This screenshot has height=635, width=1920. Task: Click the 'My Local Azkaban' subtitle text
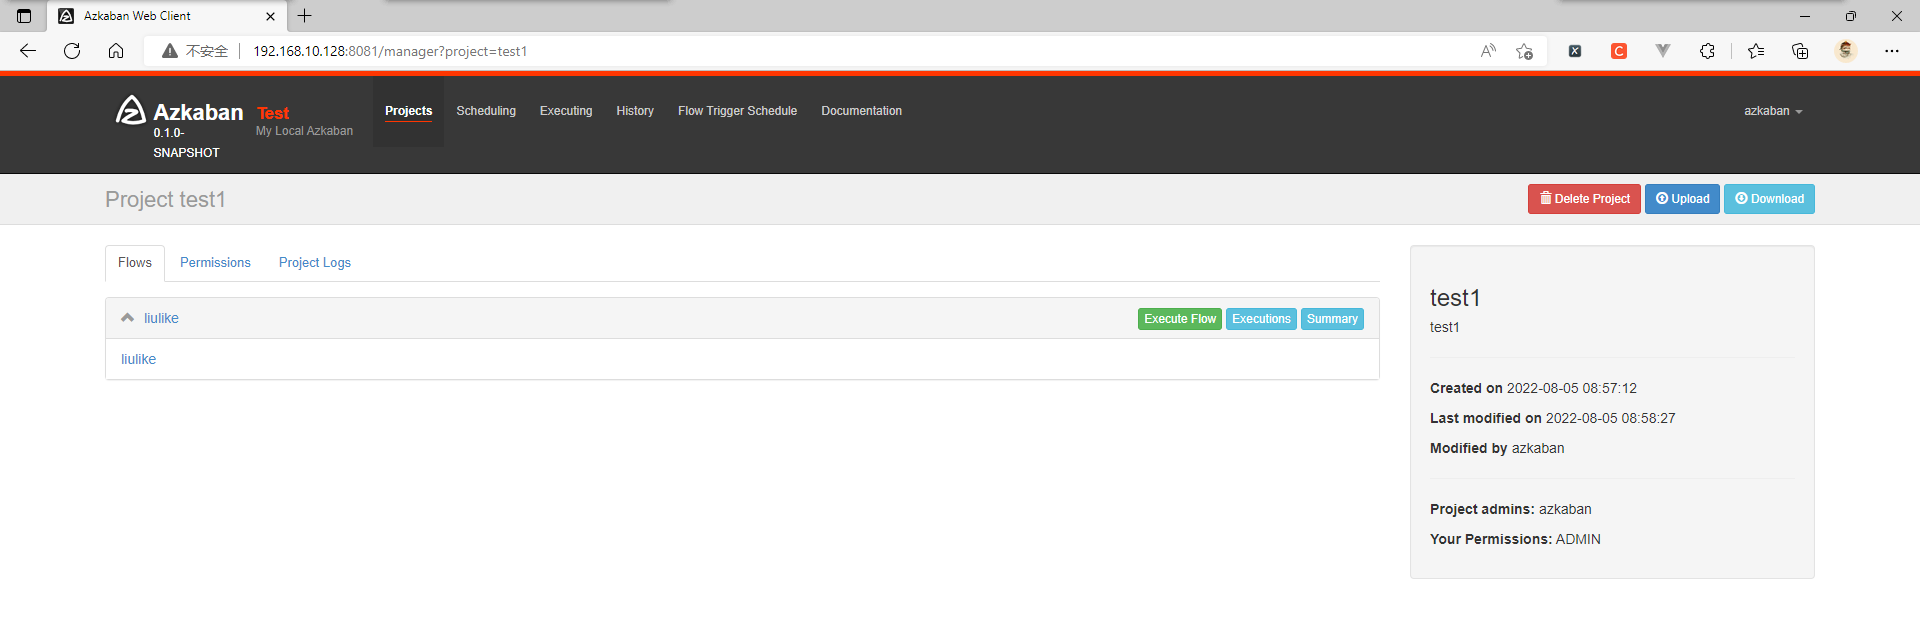[304, 131]
